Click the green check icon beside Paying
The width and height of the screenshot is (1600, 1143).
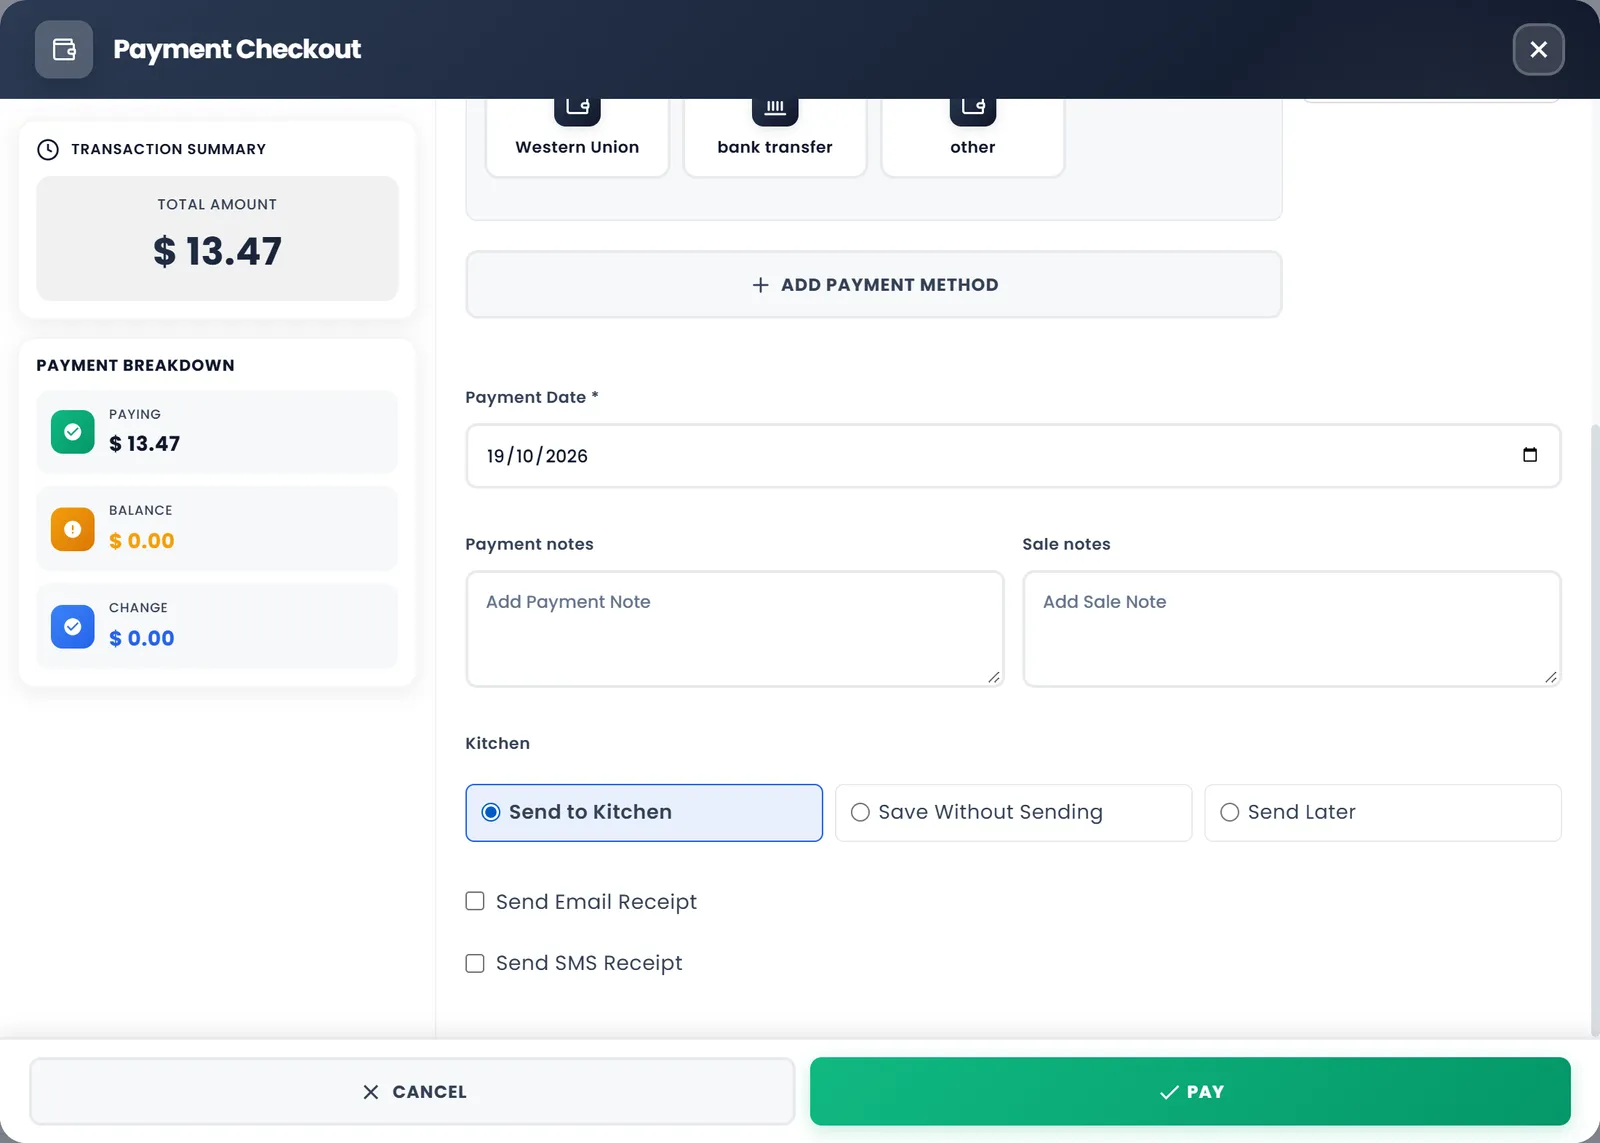(73, 432)
